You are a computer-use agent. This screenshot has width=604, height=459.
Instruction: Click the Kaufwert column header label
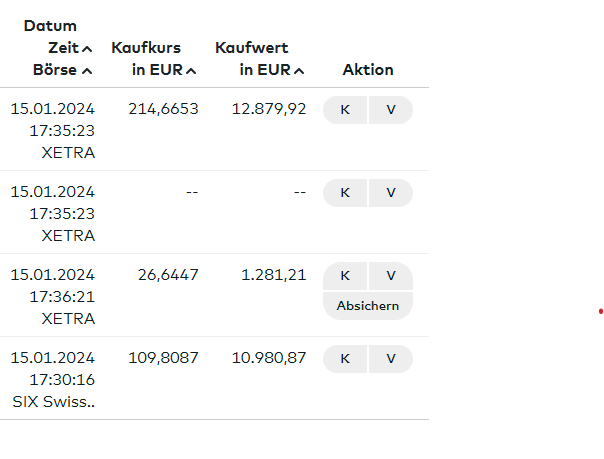pos(252,48)
